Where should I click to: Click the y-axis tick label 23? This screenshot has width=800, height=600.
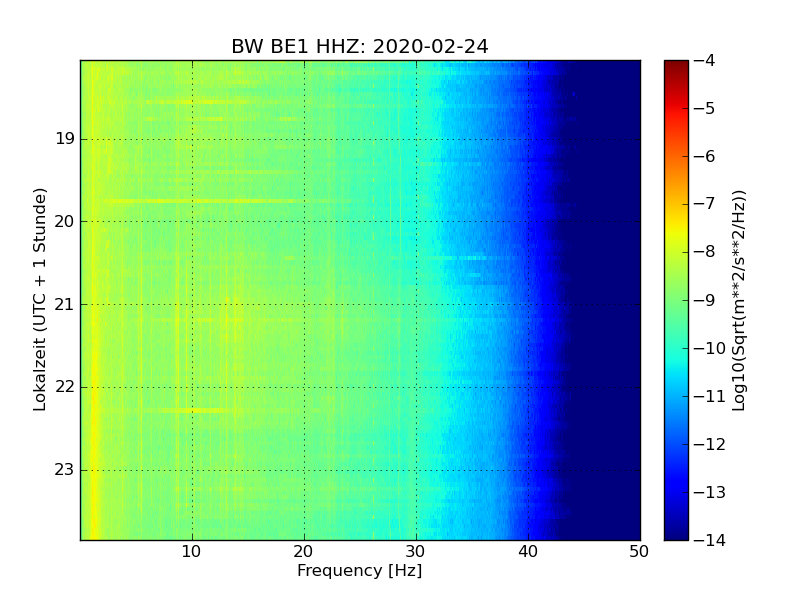pos(65,470)
